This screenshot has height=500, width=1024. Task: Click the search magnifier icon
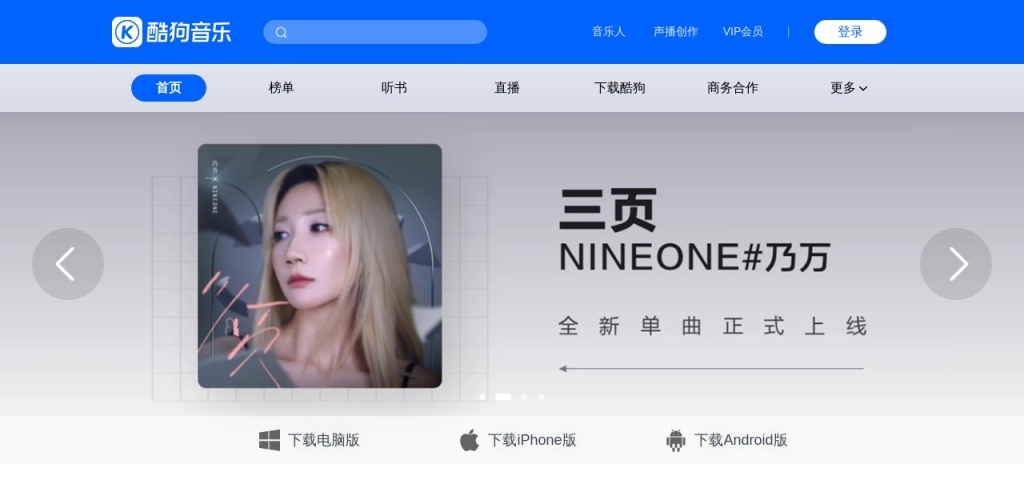click(281, 33)
